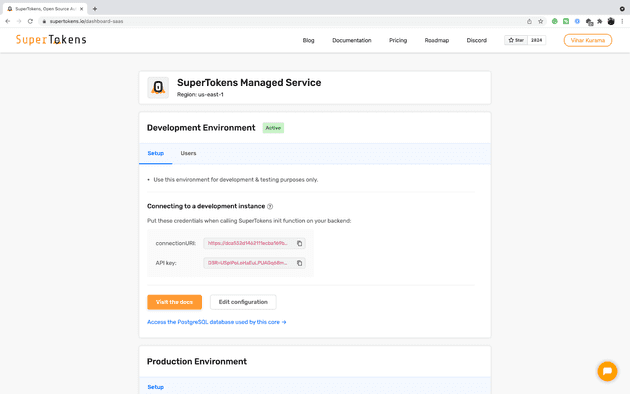Click the SuperTokens Managed Service app icon
Screen dimensions: 630x394
(x=158, y=87)
